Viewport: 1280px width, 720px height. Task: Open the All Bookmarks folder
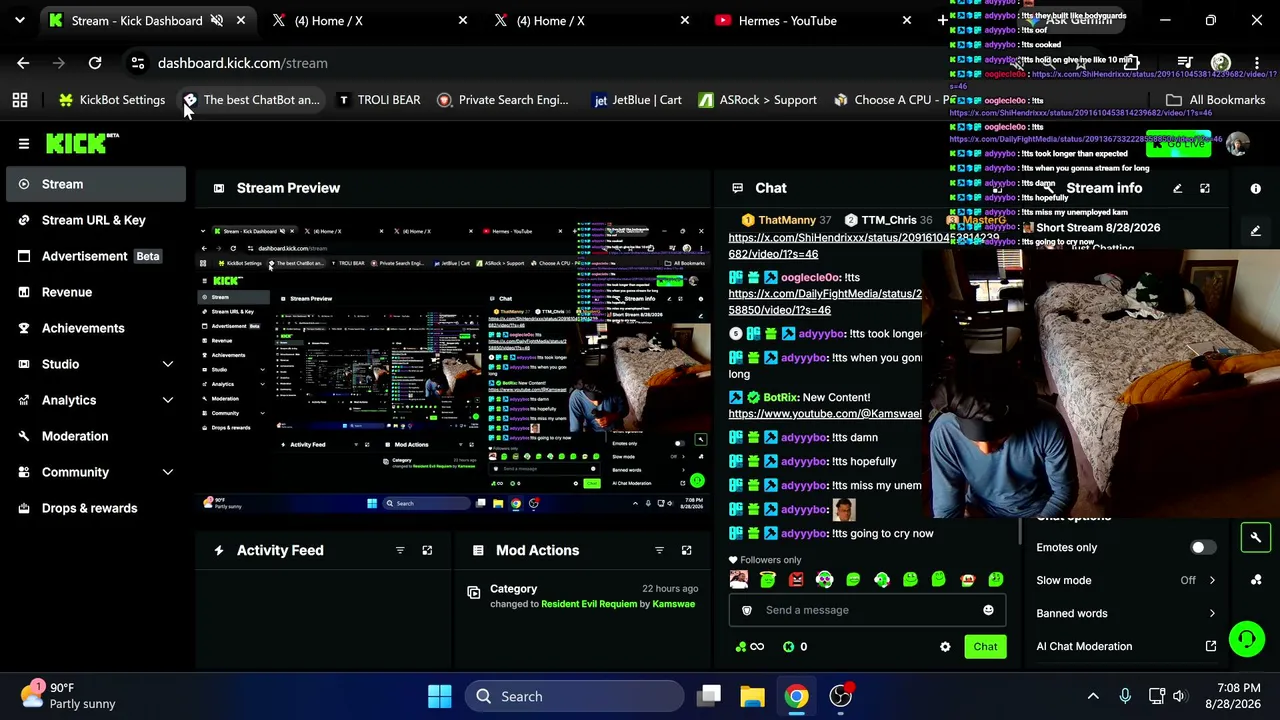1216,100
